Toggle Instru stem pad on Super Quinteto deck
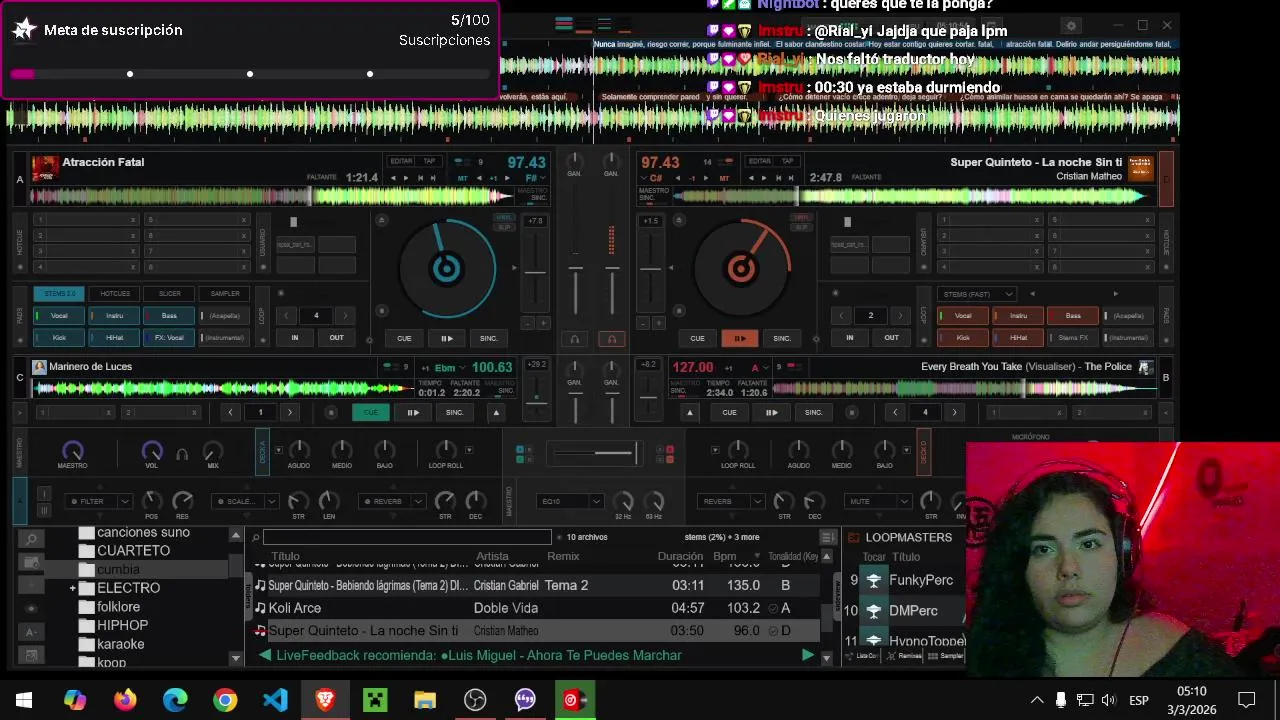Image resolution: width=1280 pixels, height=720 pixels. point(1018,316)
